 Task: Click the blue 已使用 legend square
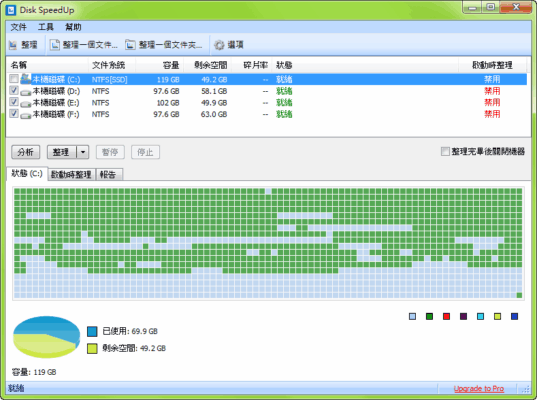92,332
